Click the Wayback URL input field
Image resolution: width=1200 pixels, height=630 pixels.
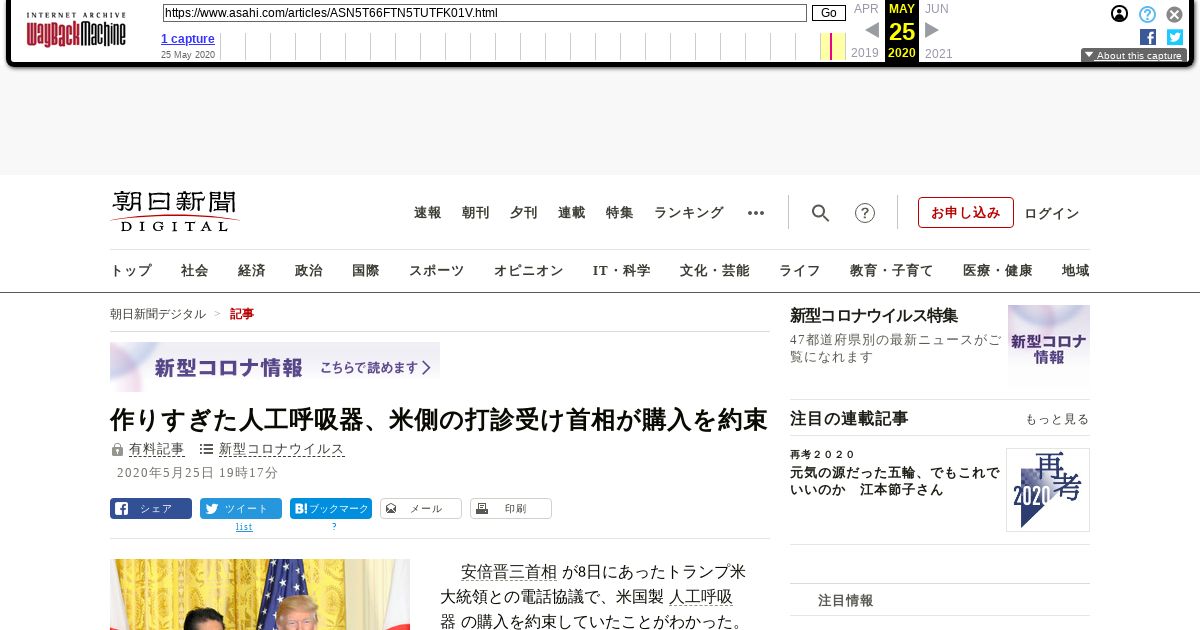(x=484, y=13)
